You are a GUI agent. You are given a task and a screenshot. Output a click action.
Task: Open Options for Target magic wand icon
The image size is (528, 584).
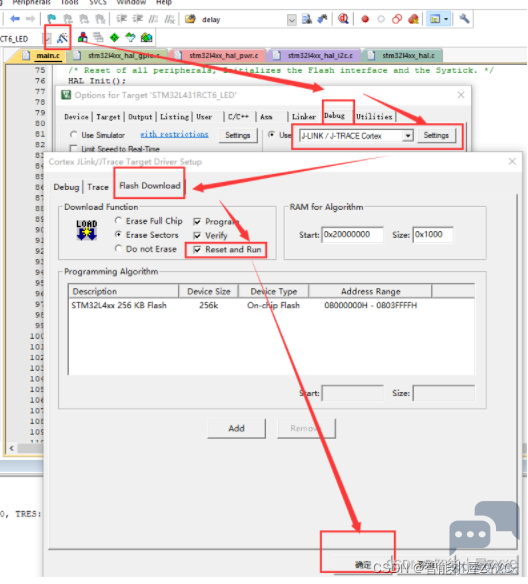(x=62, y=38)
